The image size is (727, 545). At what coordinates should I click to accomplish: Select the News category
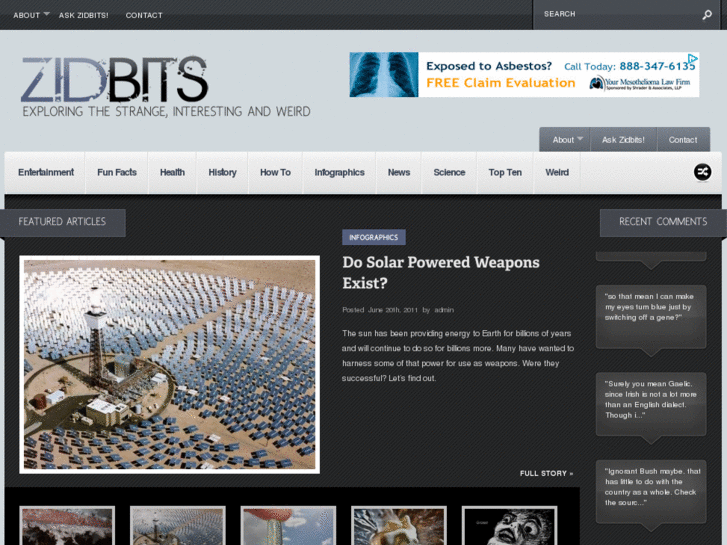(x=399, y=173)
